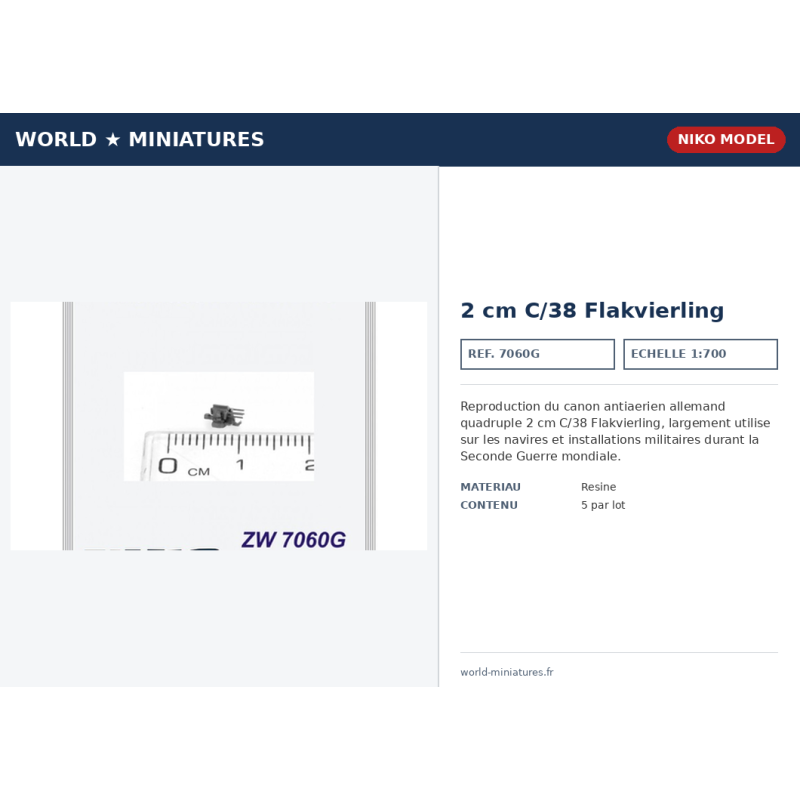The width and height of the screenshot is (800, 800).
Task: Click the miniature gun model in photo
Action: (x=224, y=415)
